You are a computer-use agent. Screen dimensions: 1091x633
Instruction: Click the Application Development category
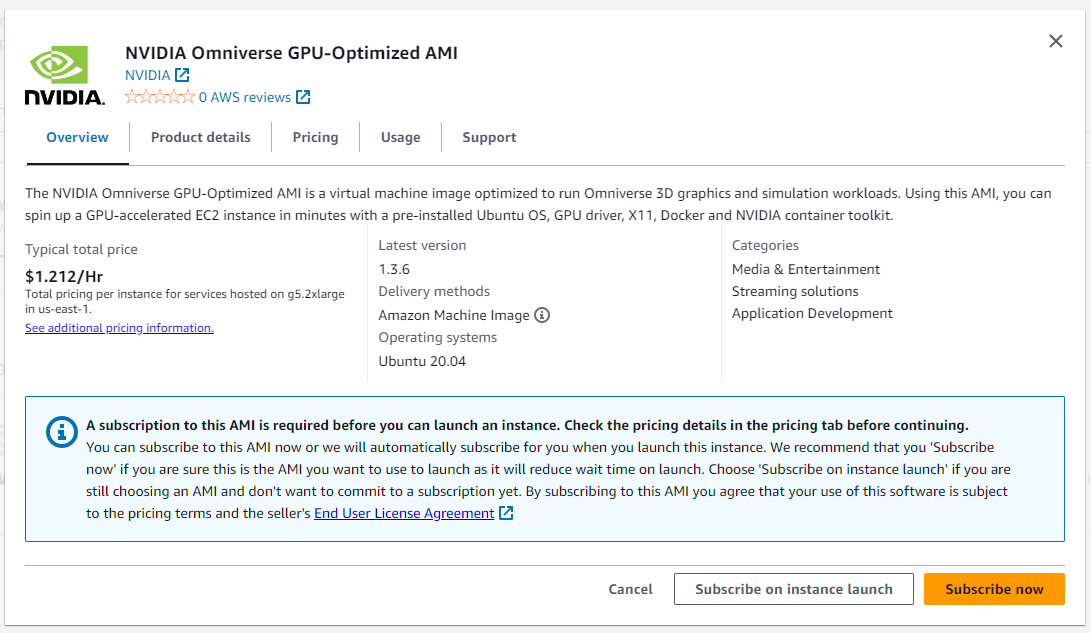point(812,314)
